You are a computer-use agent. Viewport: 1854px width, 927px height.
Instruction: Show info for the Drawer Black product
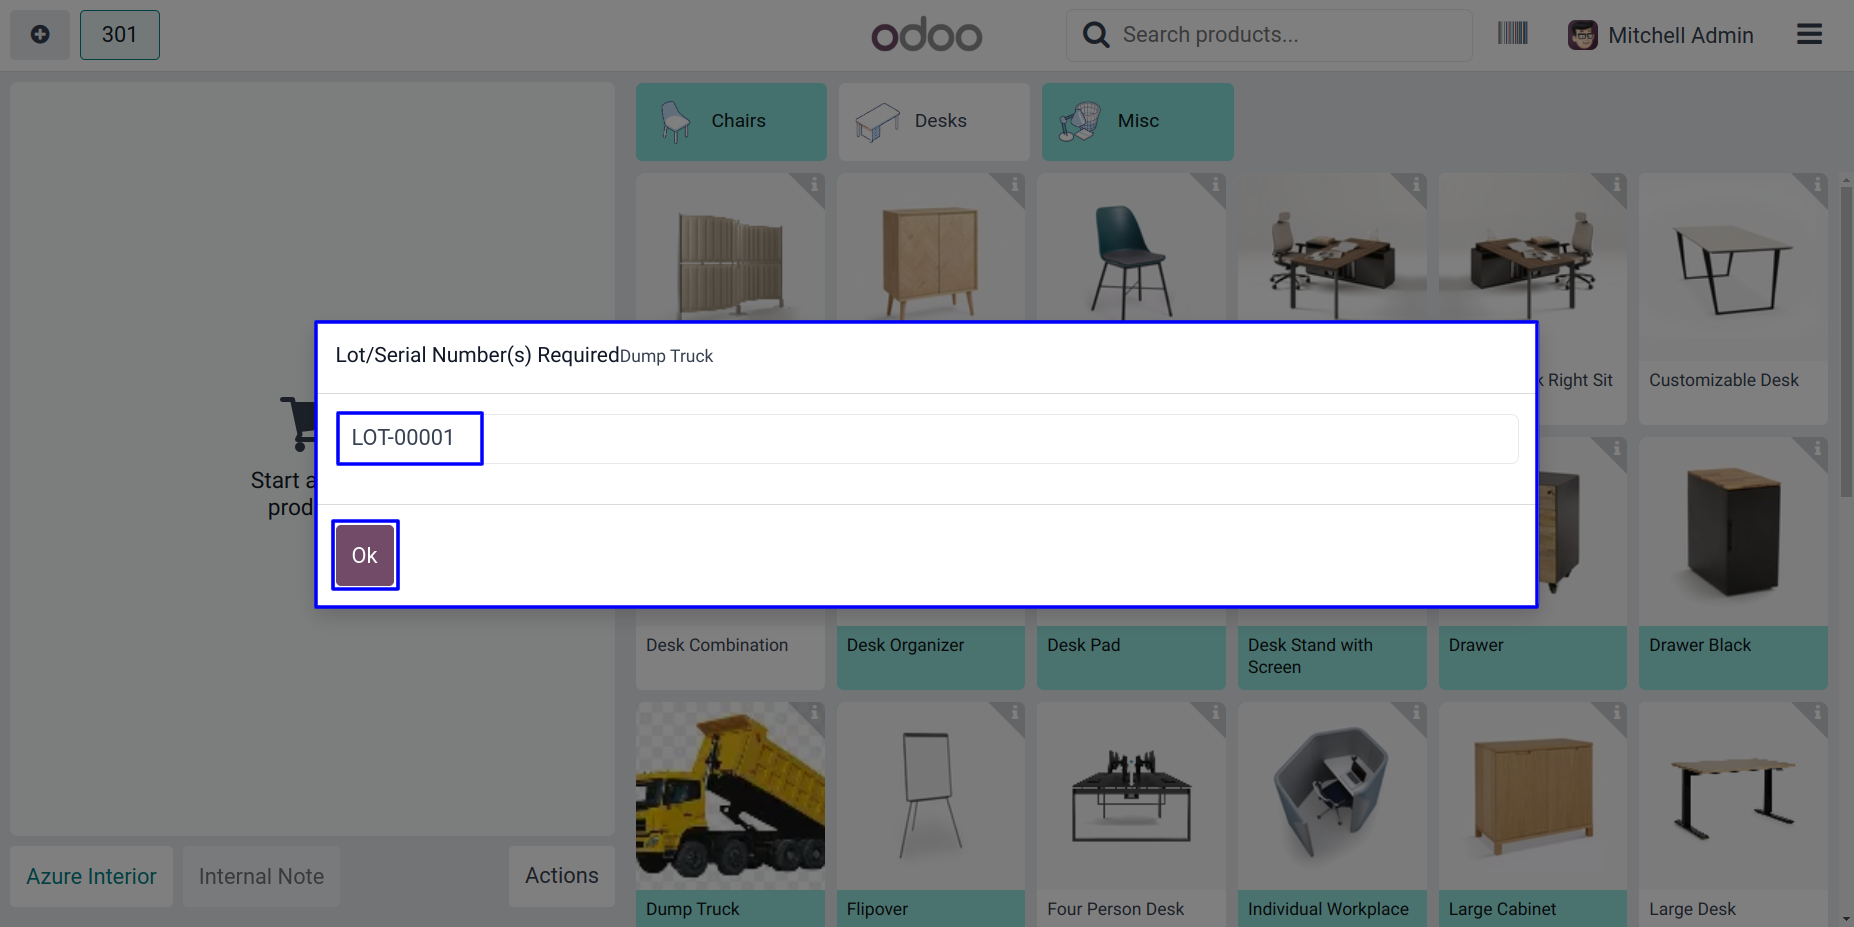(x=1817, y=449)
